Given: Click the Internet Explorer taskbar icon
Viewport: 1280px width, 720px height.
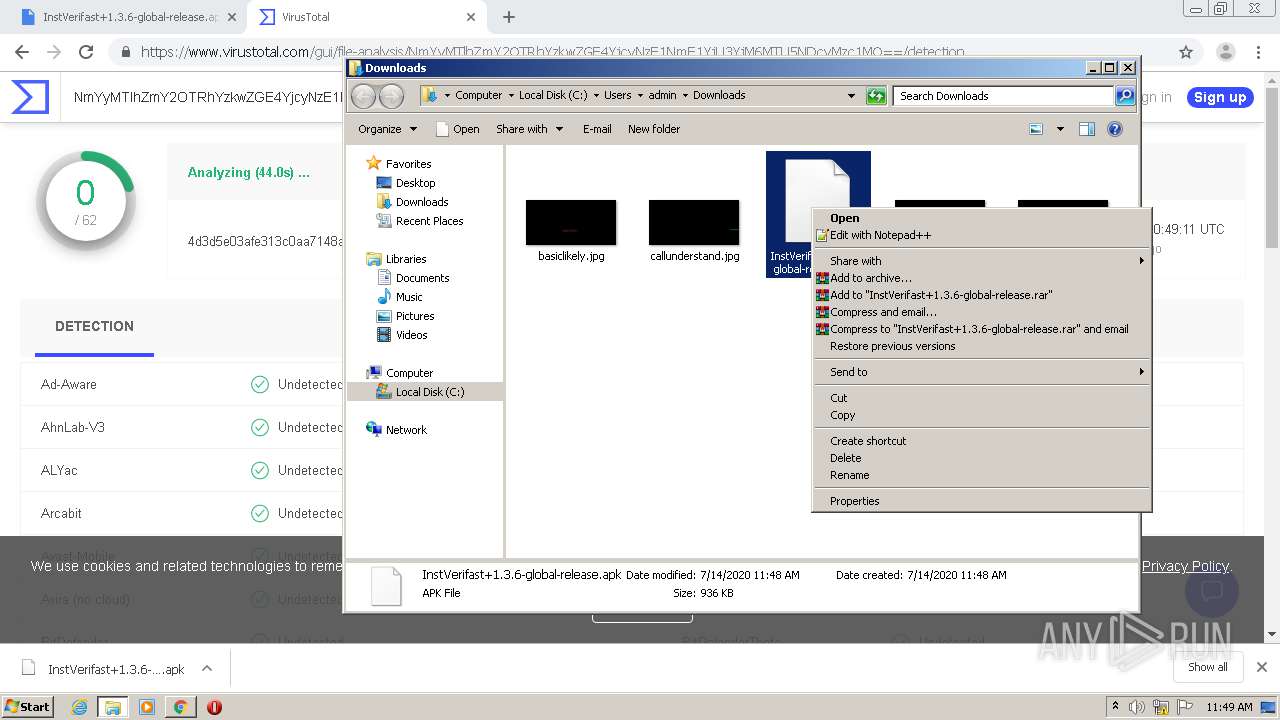Looking at the screenshot, I should point(79,707).
